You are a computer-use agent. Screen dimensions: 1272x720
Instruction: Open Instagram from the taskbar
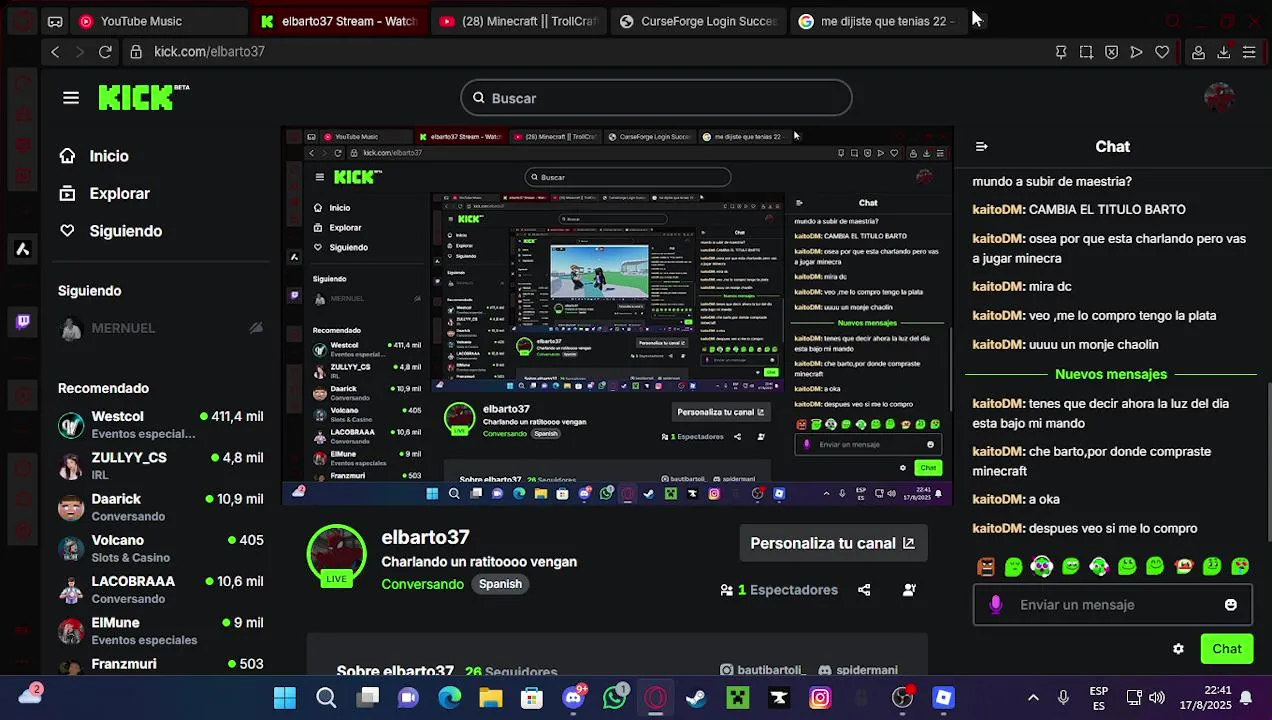[820, 698]
